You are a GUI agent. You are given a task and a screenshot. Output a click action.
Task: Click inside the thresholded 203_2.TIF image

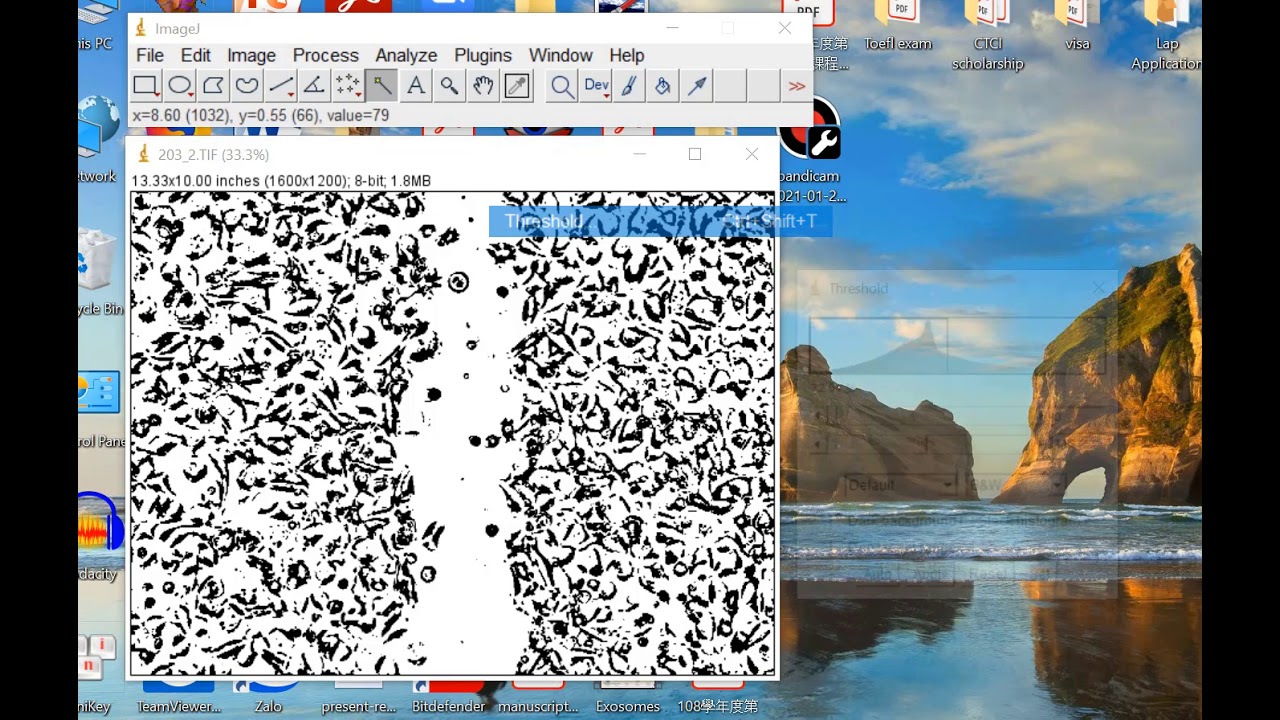click(x=452, y=433)
